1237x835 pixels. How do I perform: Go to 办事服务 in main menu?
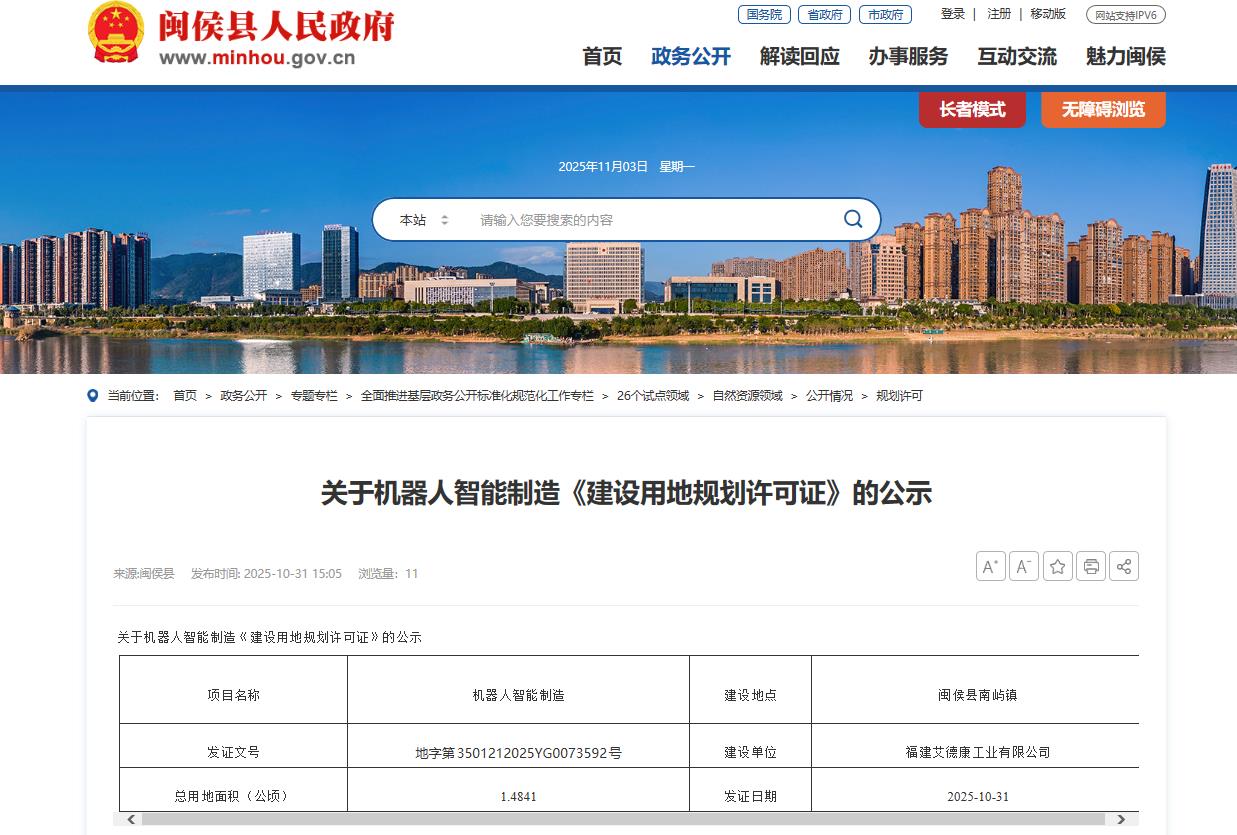(x=907, y=57)
